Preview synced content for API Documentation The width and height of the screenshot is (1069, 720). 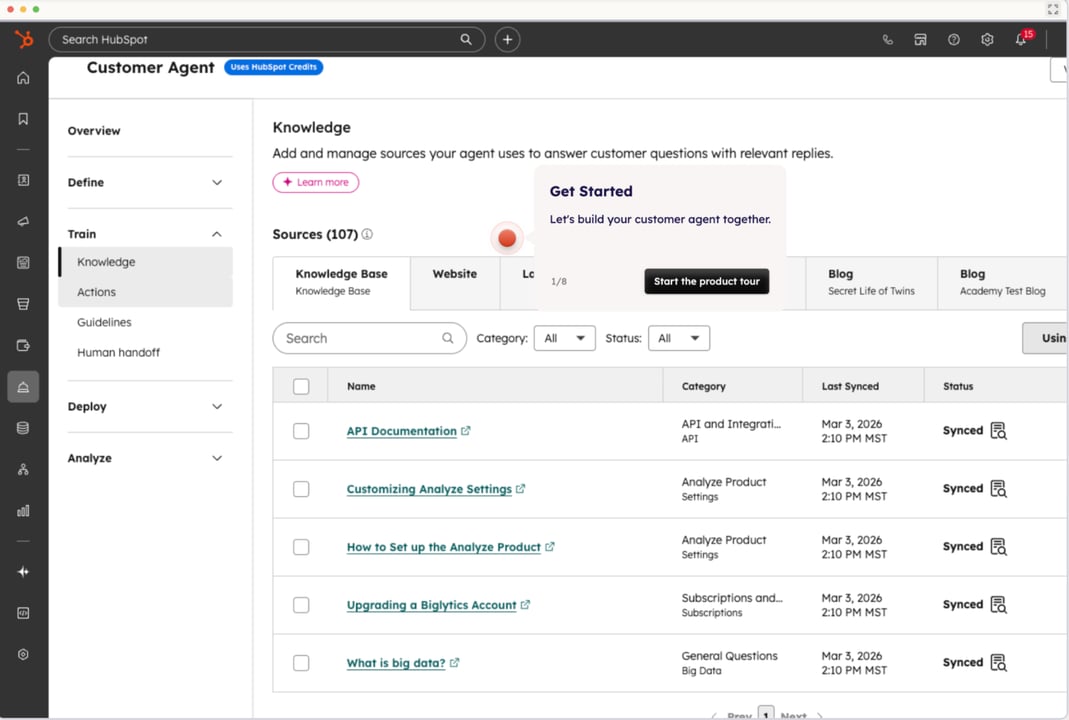tap(999, 431)
